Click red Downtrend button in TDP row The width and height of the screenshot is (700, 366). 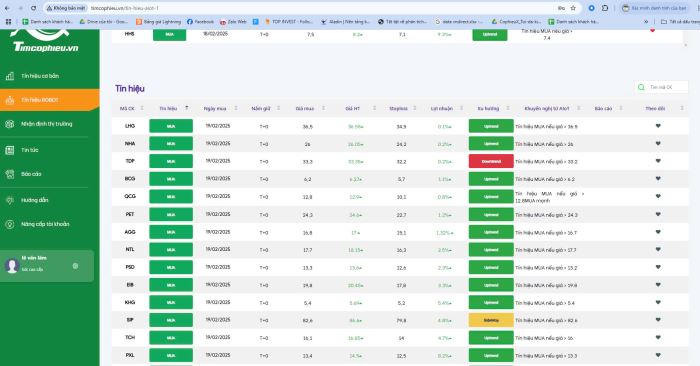(x=491, y=161)
